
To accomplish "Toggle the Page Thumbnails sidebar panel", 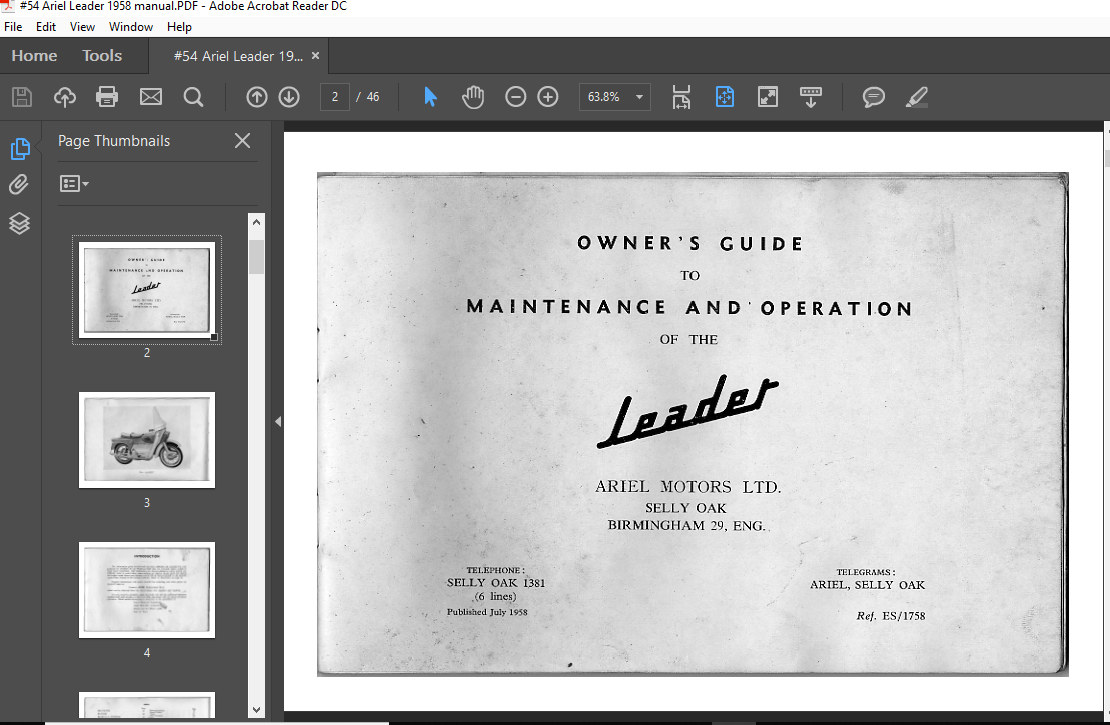I will pos(20,149).
